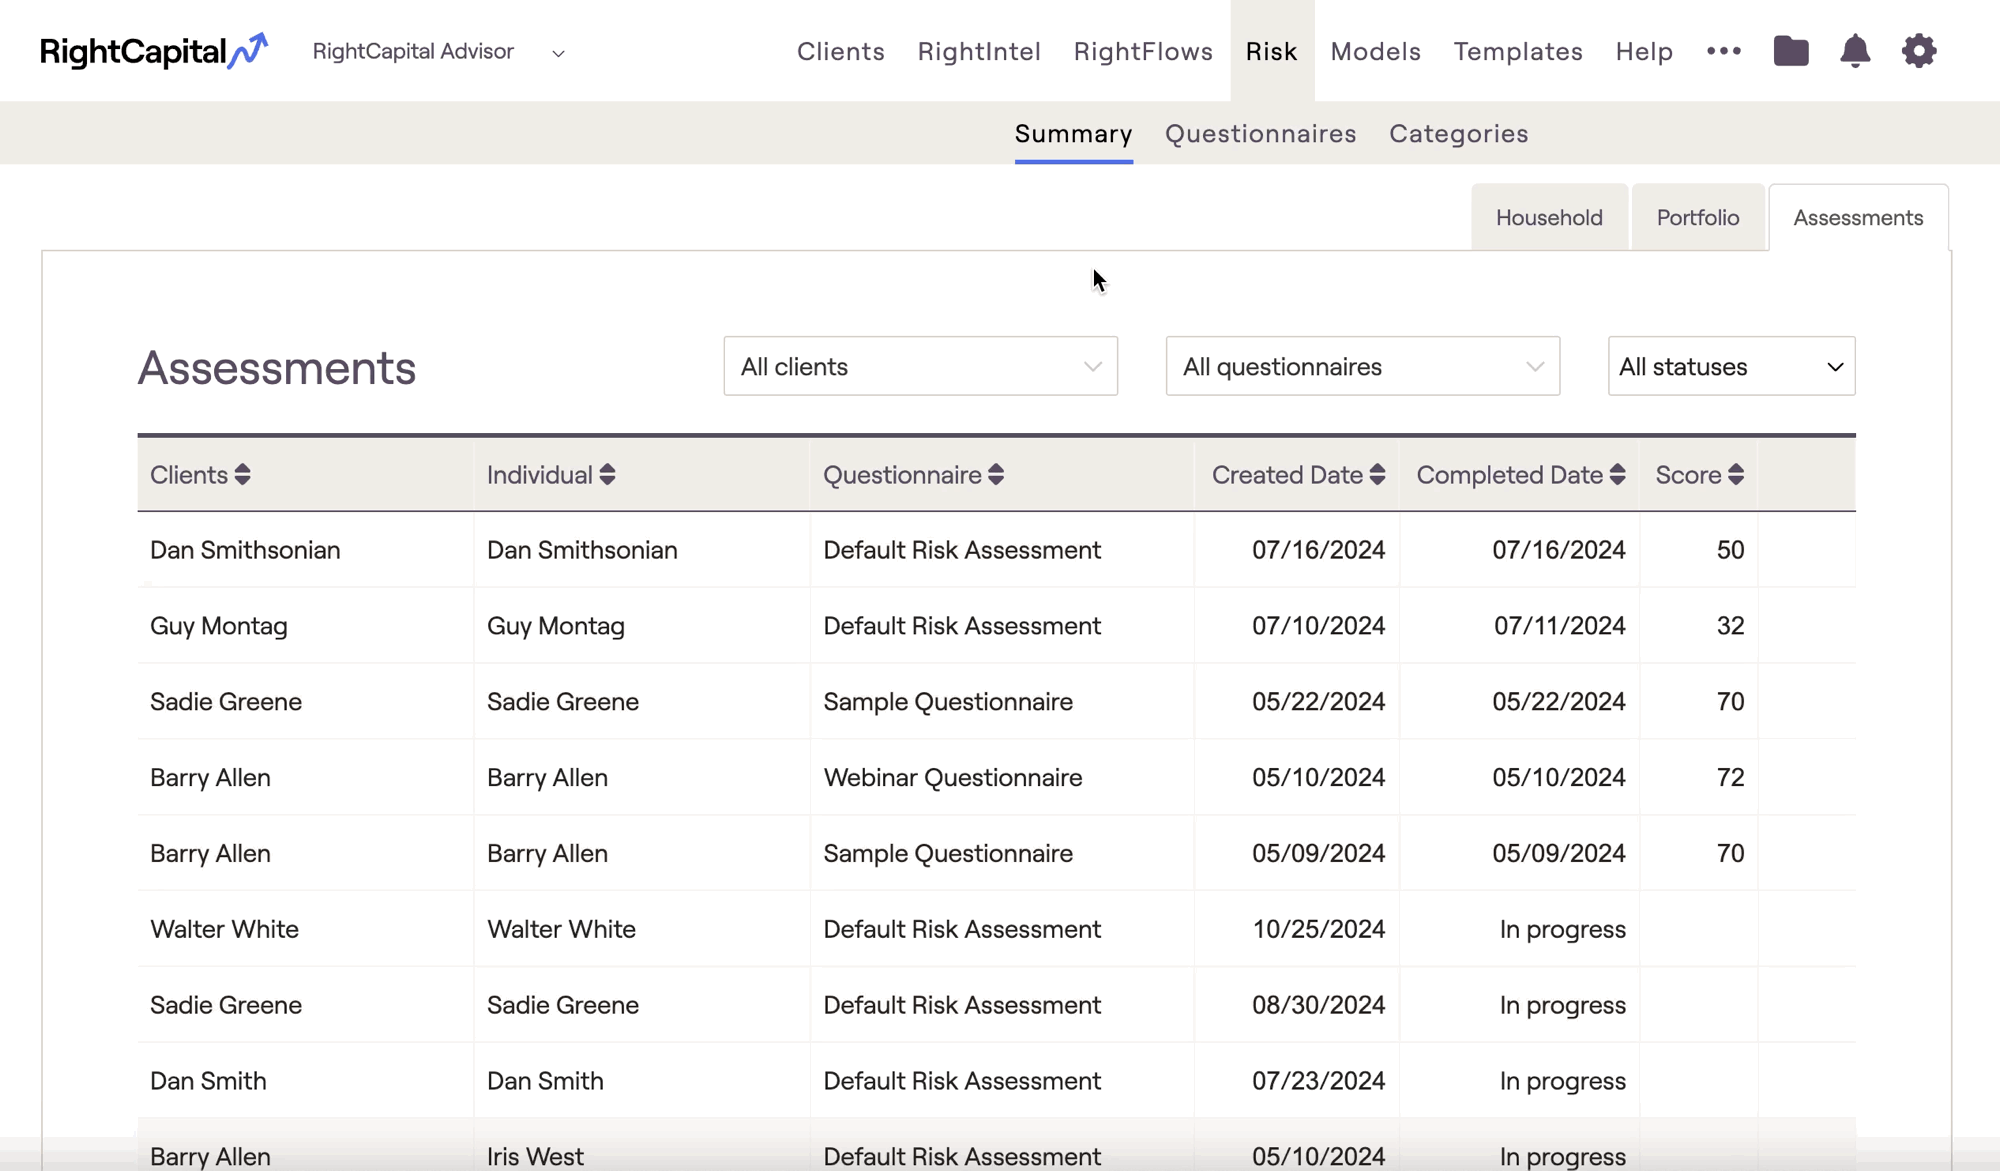Open the All questionnaires filter dropdown
The width and height of the screenshot is (2000, 1171).
click(1362, 366)
